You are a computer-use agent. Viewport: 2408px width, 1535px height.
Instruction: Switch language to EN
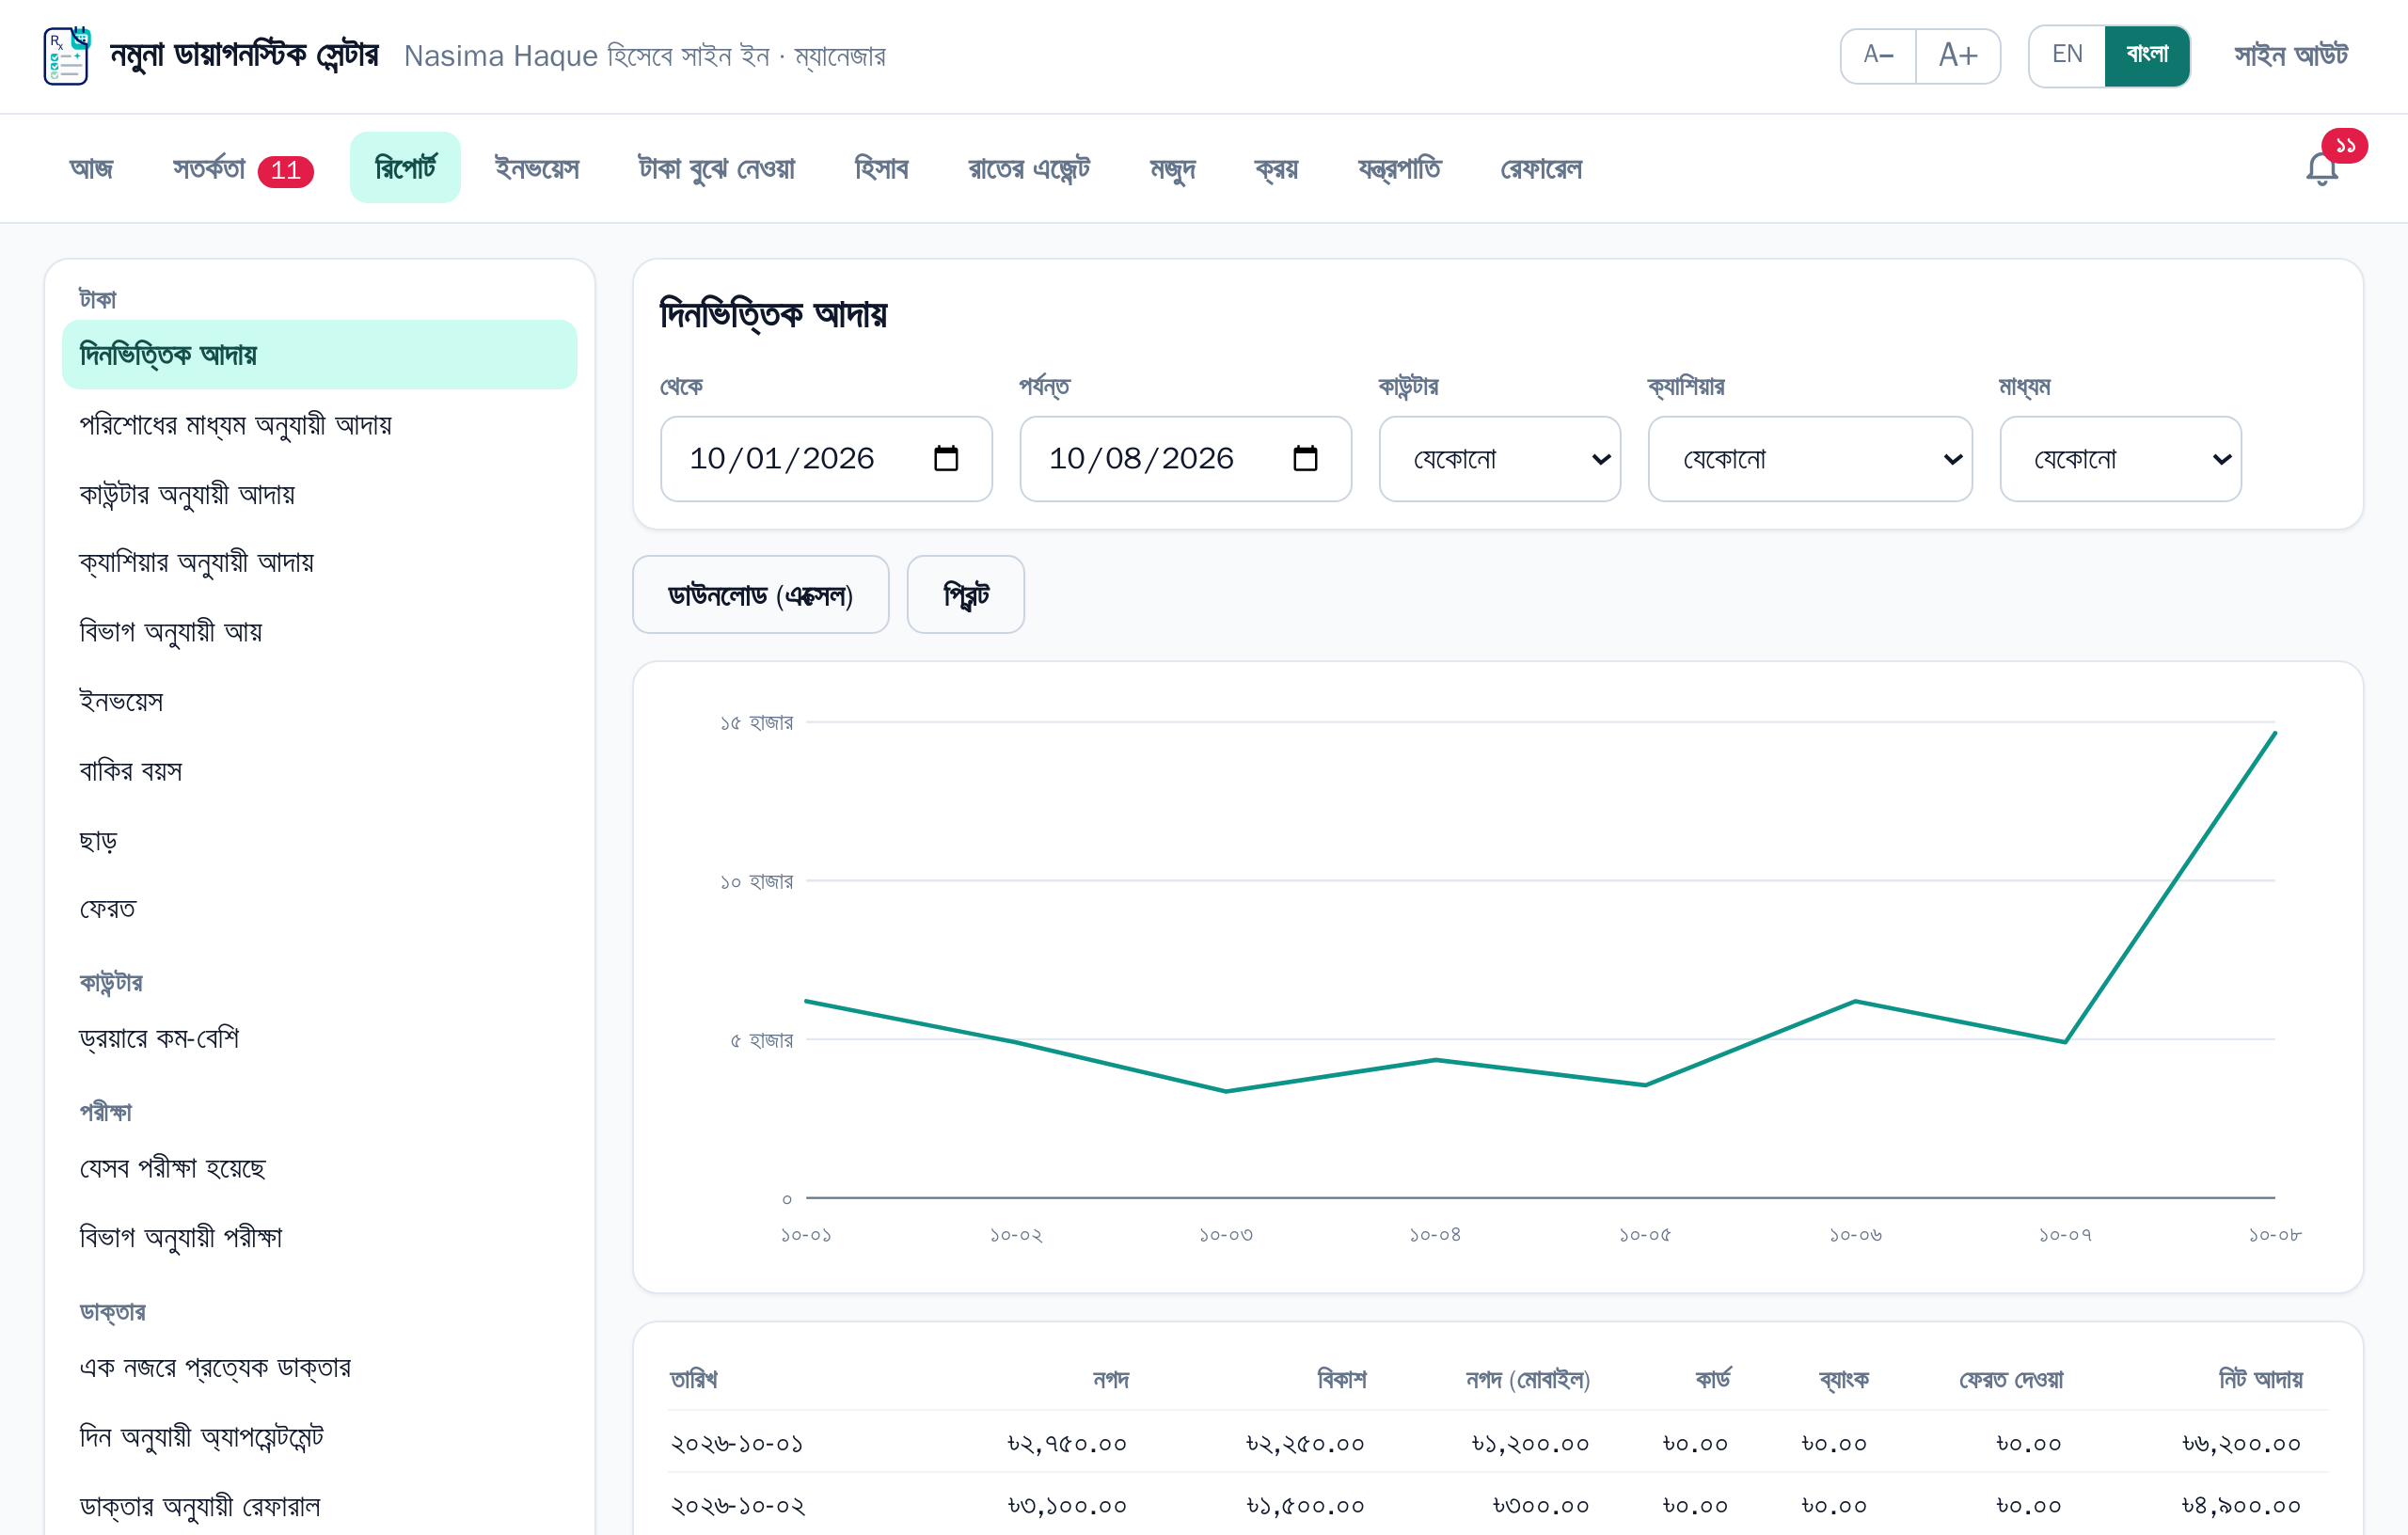[2067, 56]
